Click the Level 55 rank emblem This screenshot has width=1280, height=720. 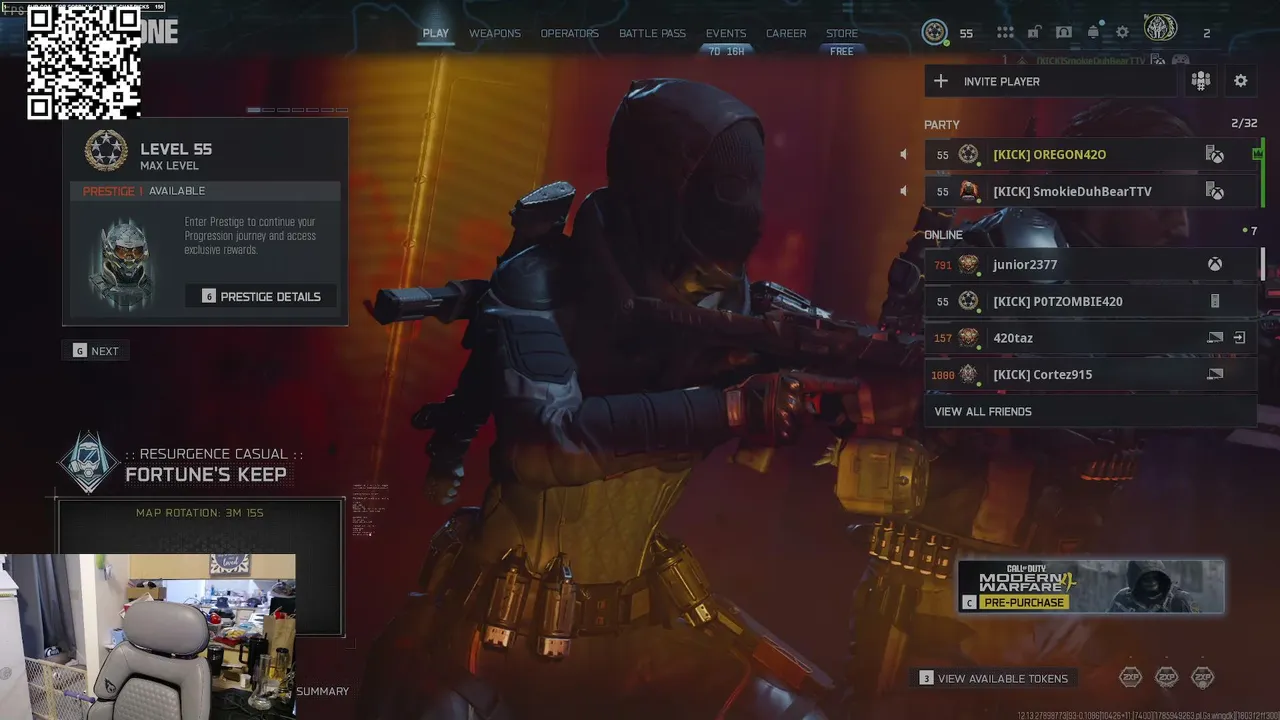106,152
